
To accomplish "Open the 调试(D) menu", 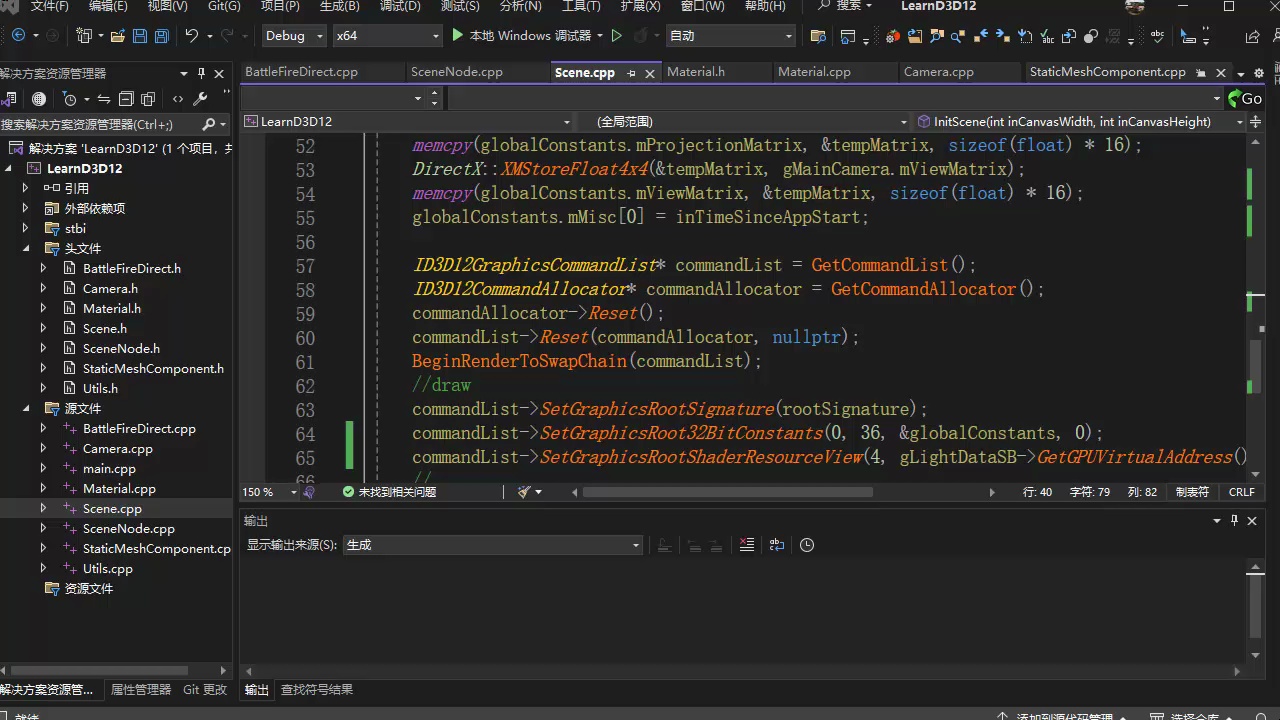I will 400,6.
